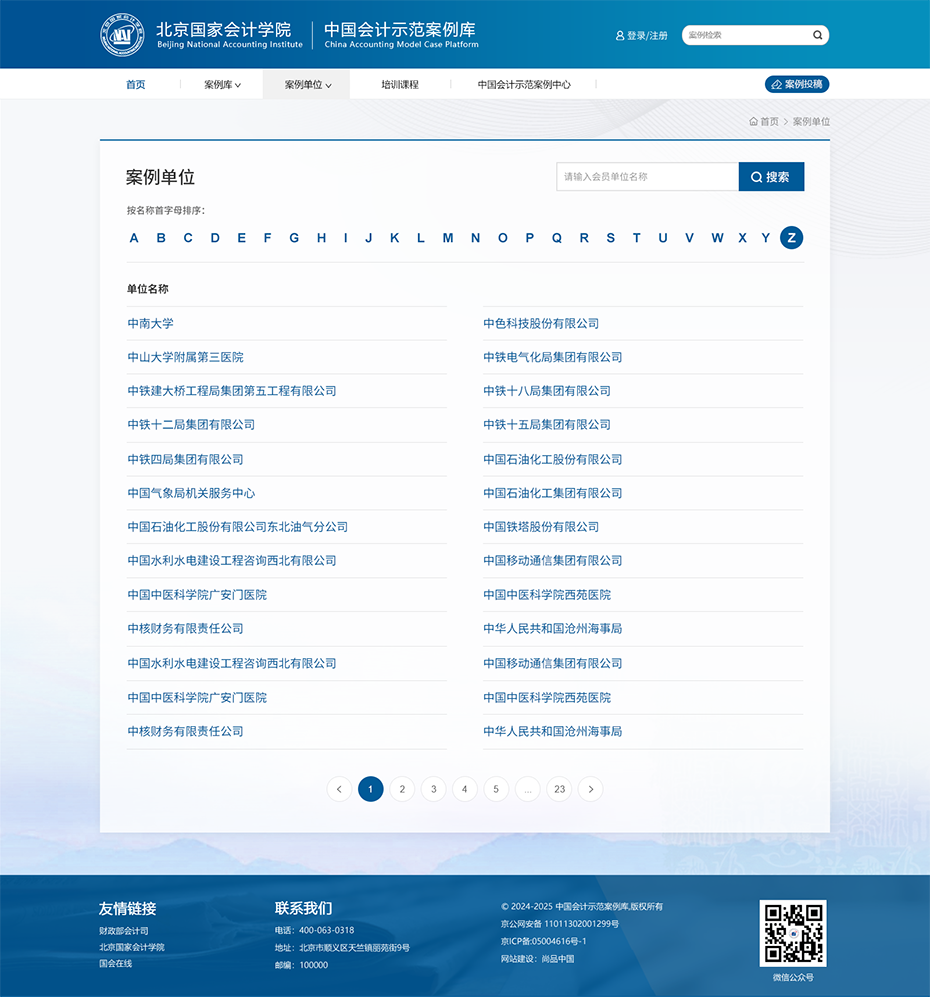
Task: Click the user login/register icon
Action: 620,36
